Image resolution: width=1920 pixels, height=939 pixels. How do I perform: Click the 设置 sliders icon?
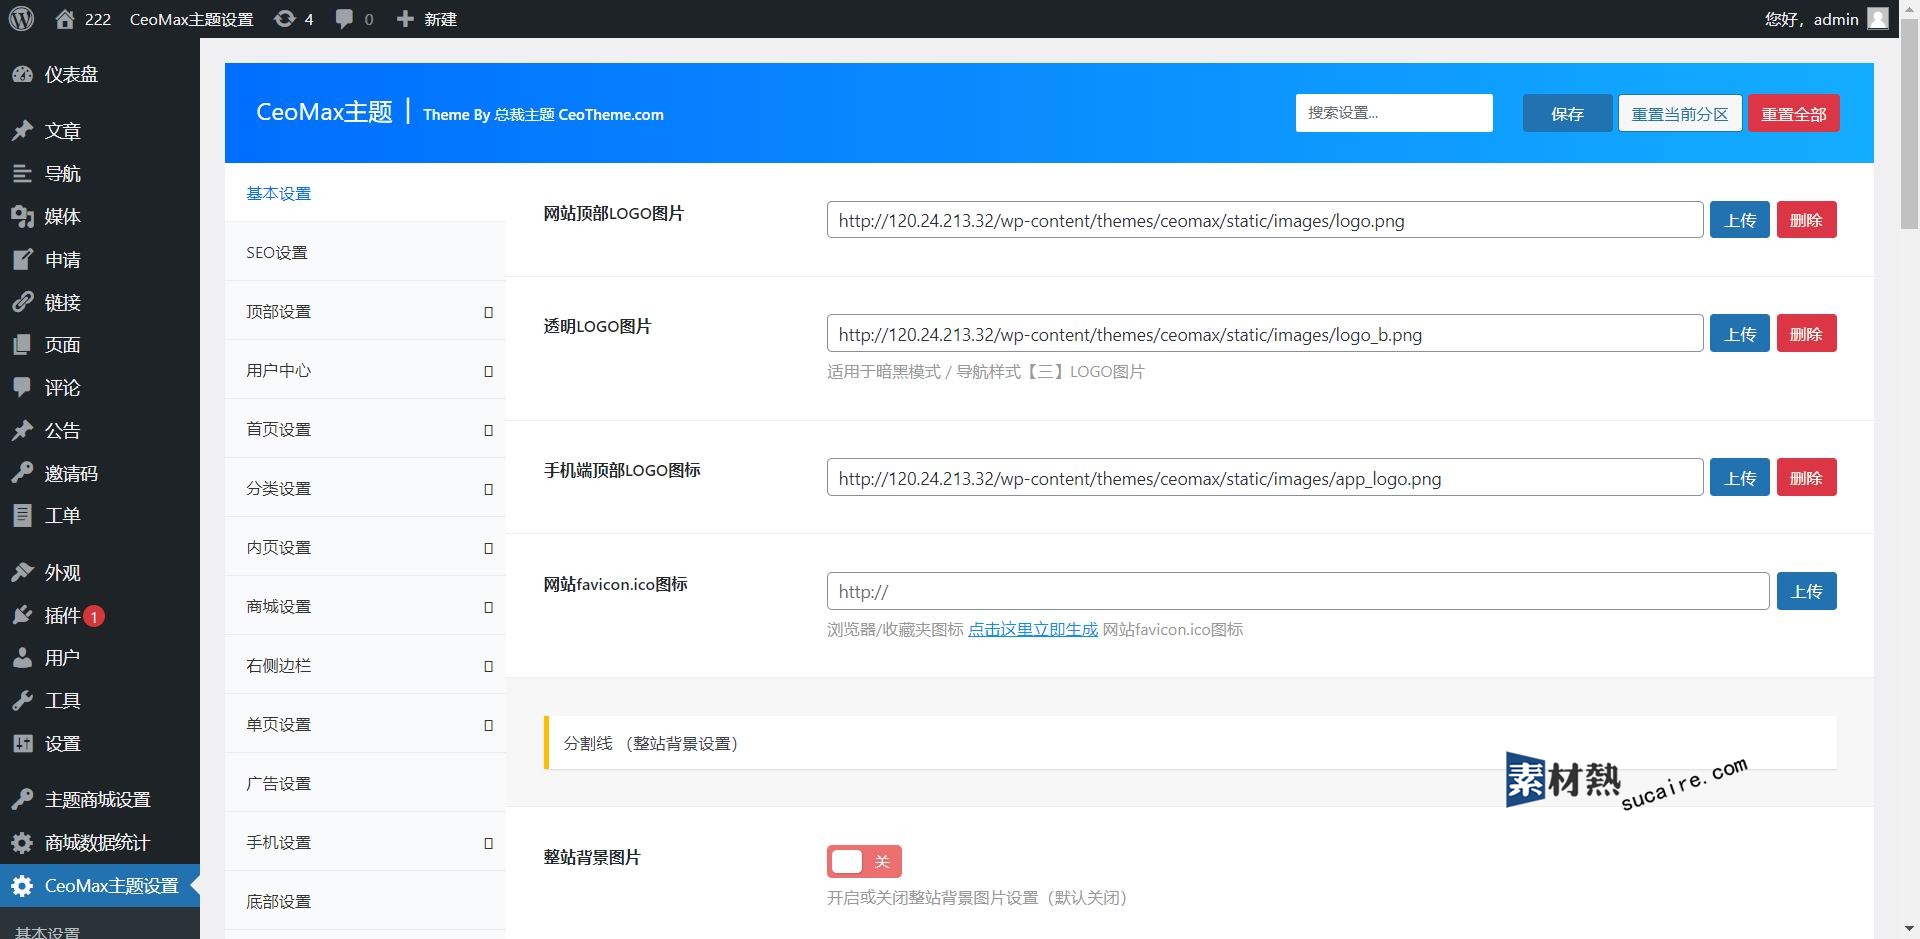pos(22,744)
